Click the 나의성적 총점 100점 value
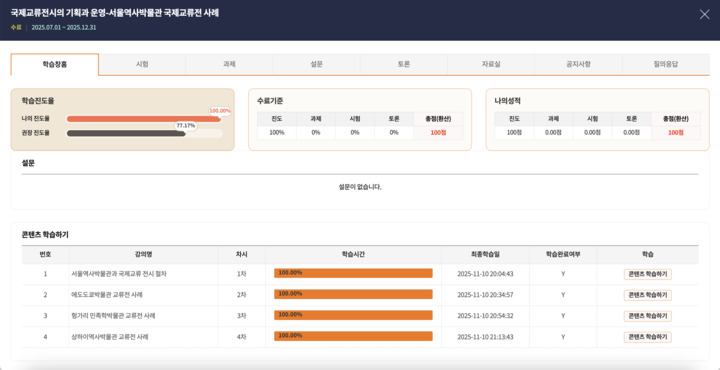Viewport: 720px width, 370px height. (675, 133)
